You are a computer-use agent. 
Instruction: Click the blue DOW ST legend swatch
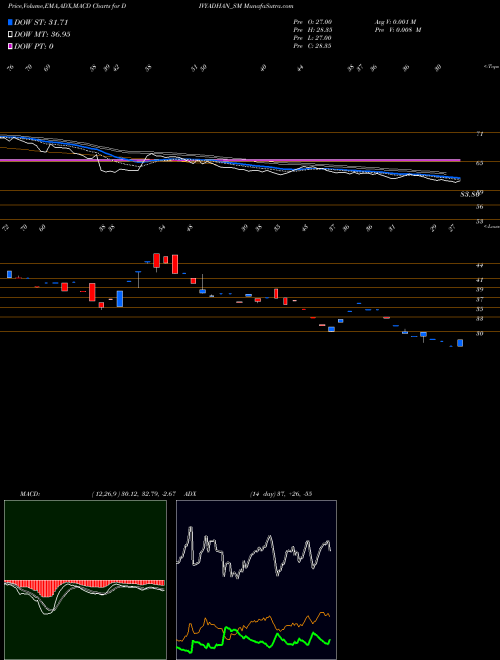click(10, 22)
